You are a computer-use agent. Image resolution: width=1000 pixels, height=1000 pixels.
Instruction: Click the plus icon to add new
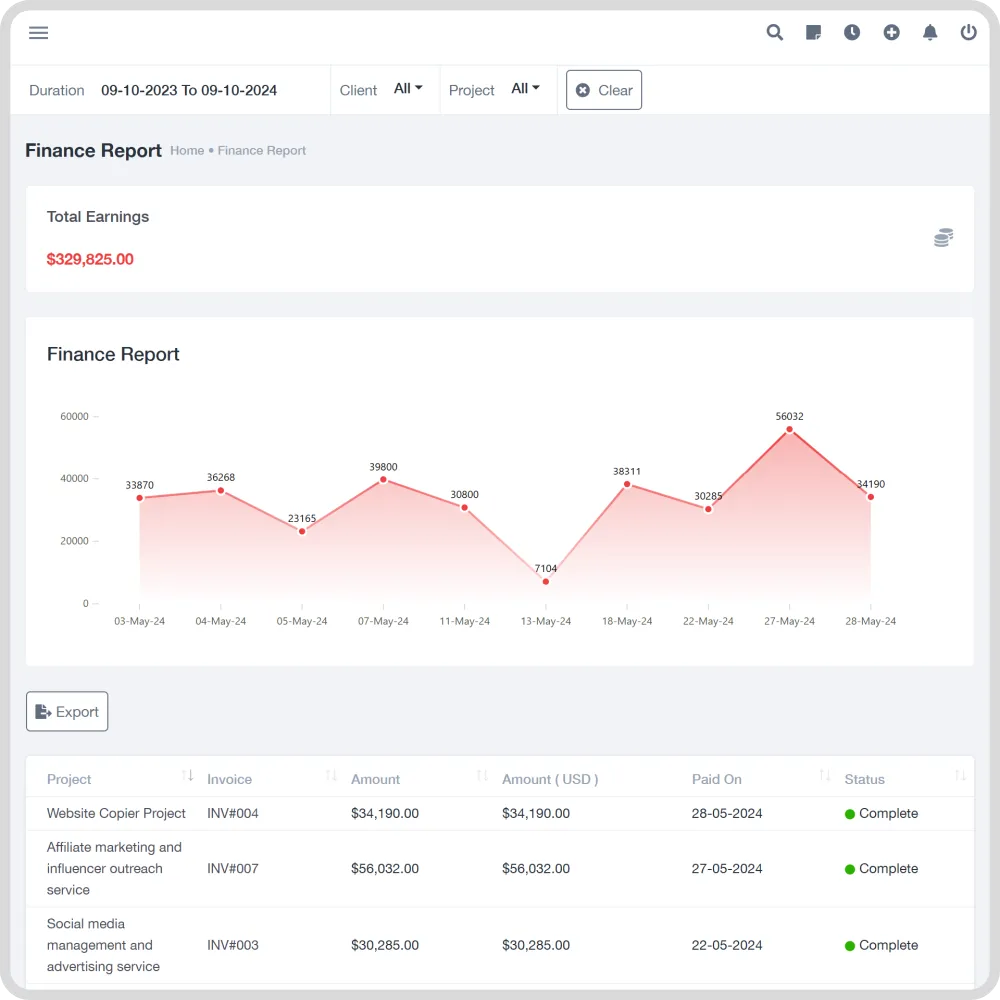click(891, 32)
